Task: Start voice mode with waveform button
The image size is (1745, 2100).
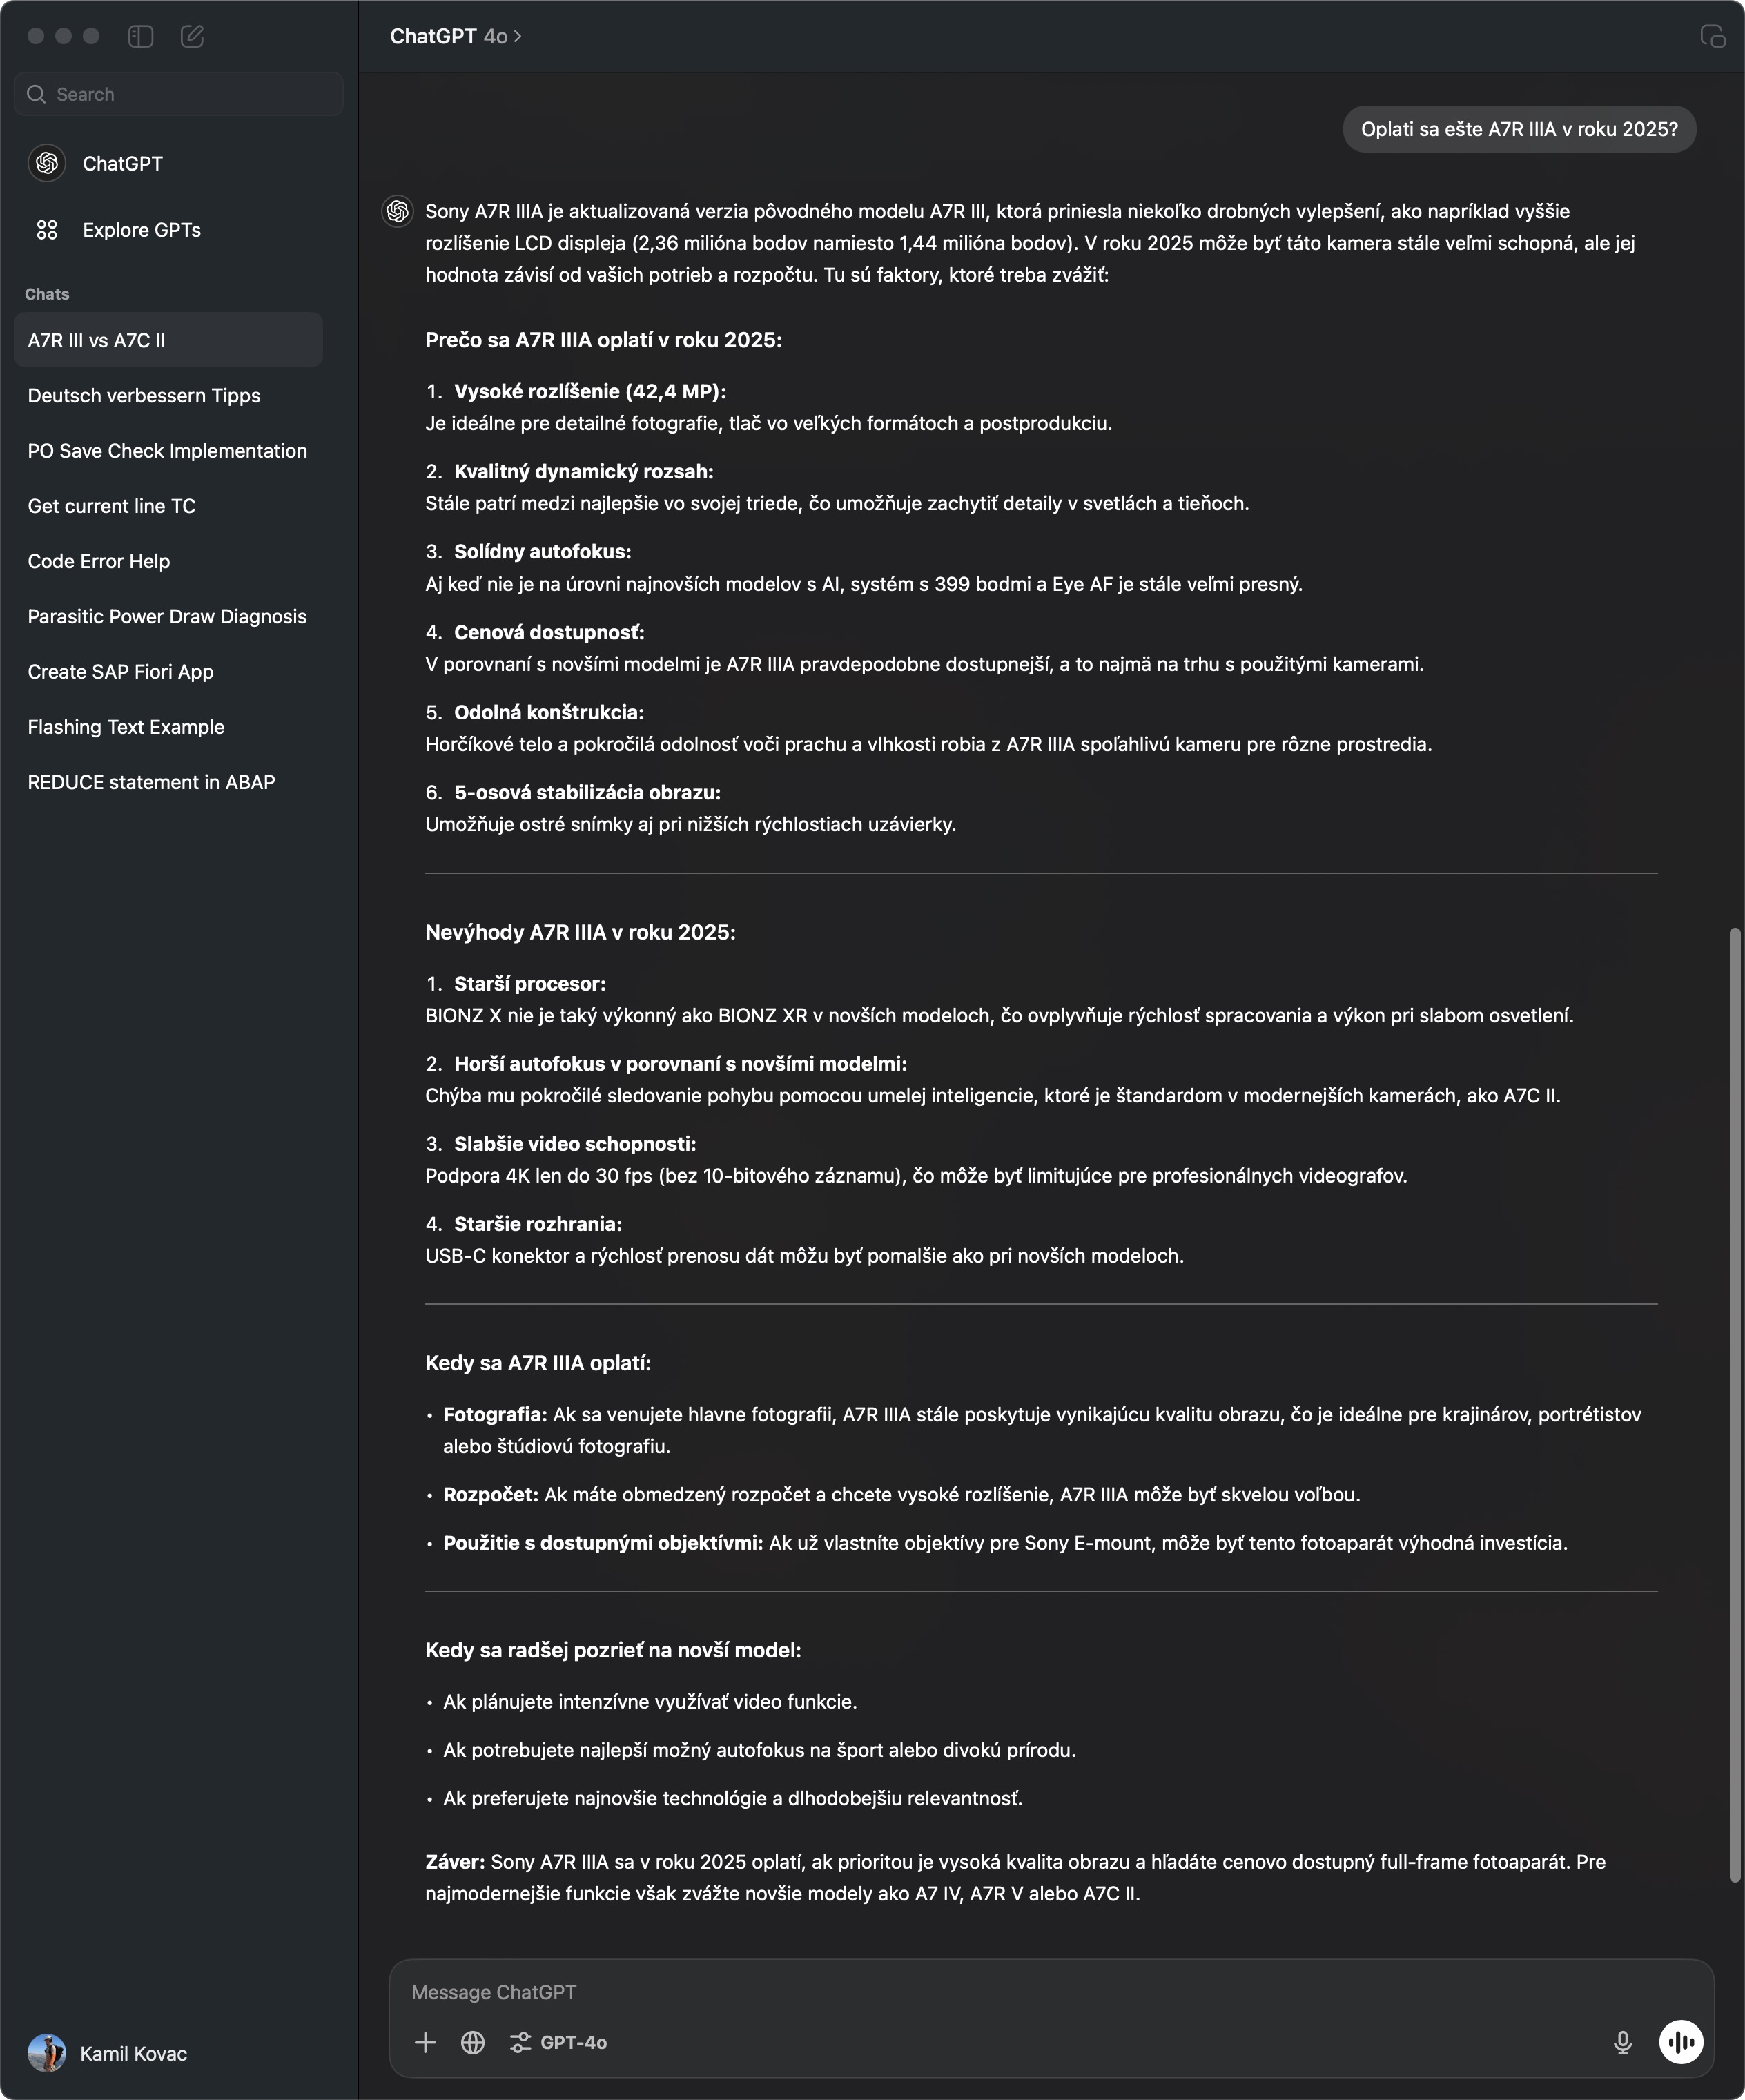Action: [x=1680, y=2042]
